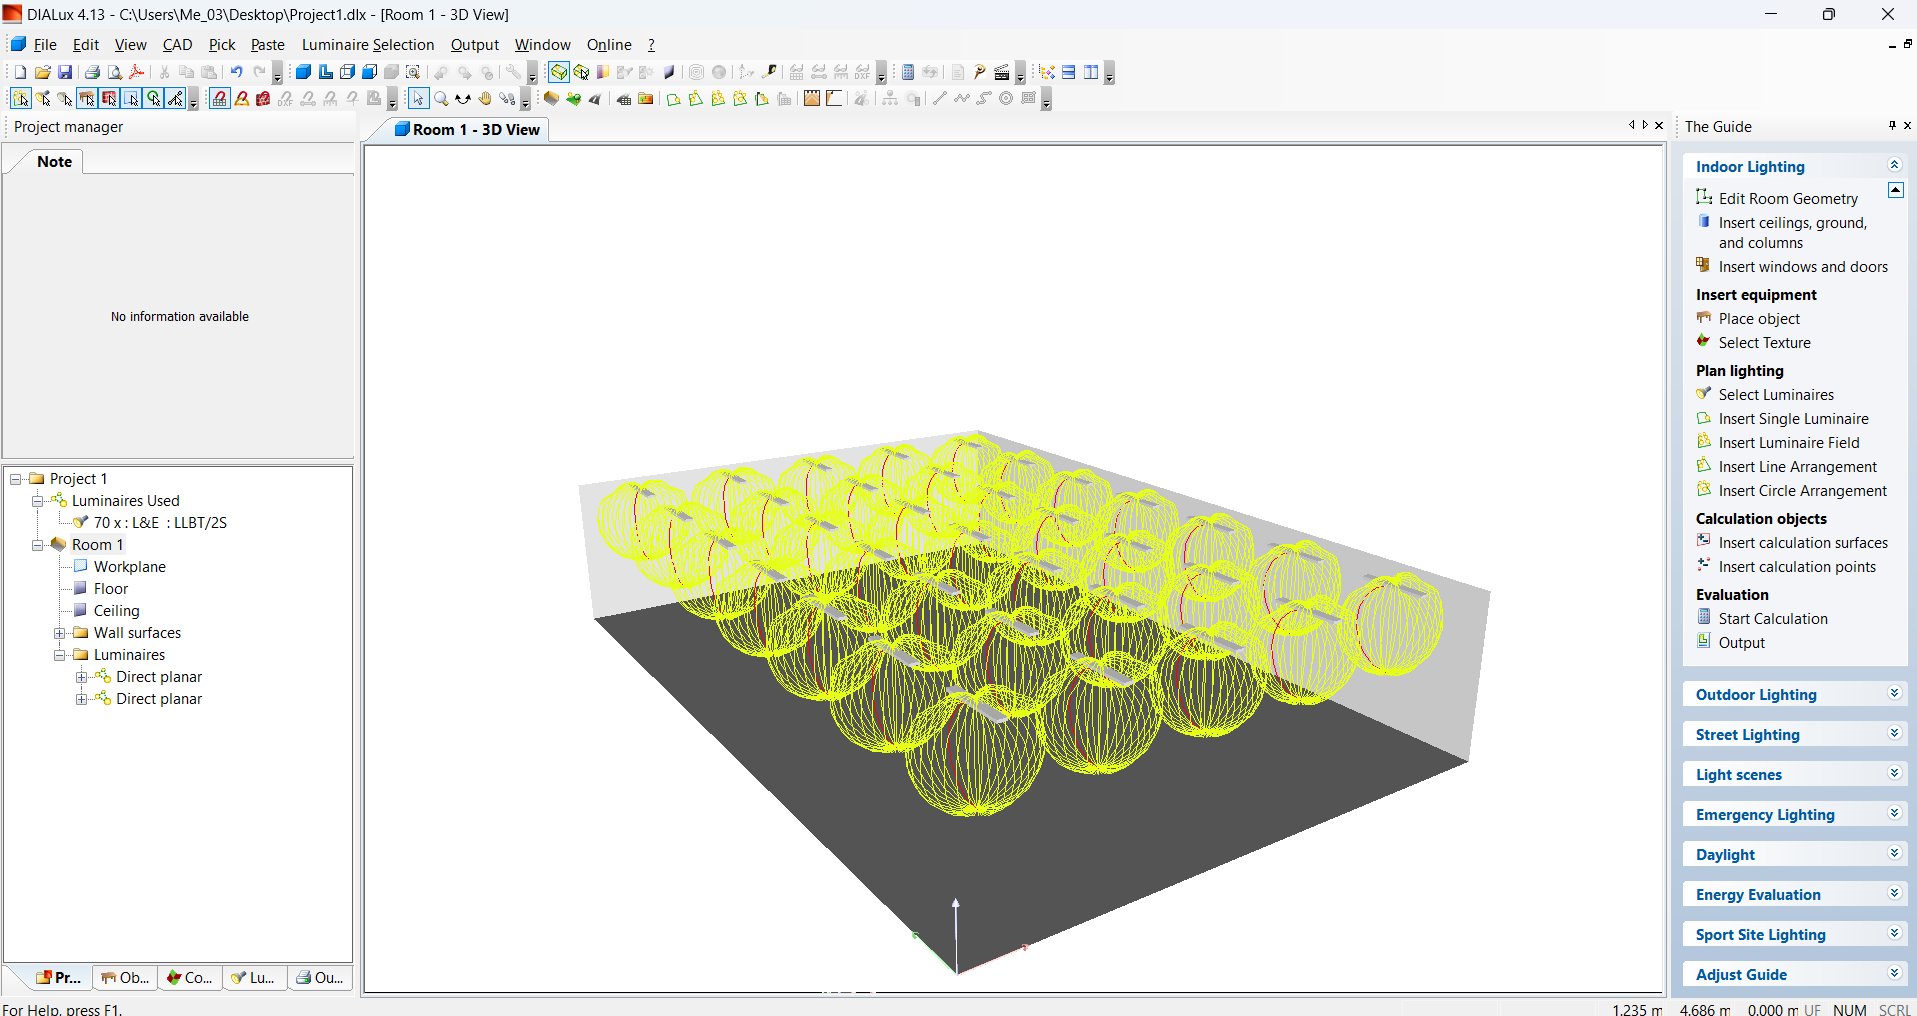Expand the Wall surfaces folder
1917x1016 pixels.
[x=60, y=633]
